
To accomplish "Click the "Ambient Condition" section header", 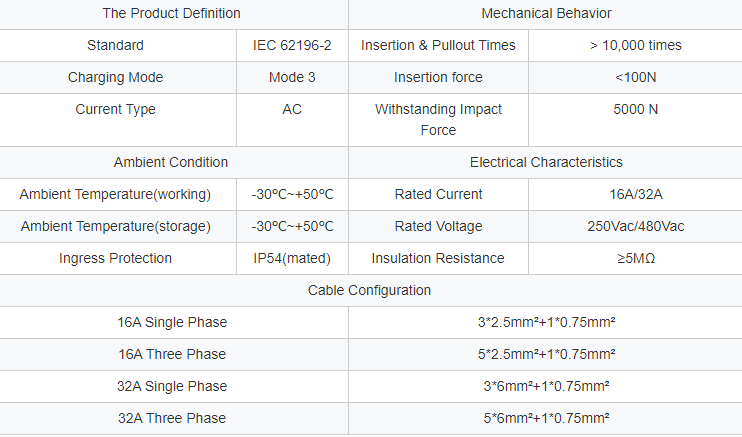I will pos(171,162).
